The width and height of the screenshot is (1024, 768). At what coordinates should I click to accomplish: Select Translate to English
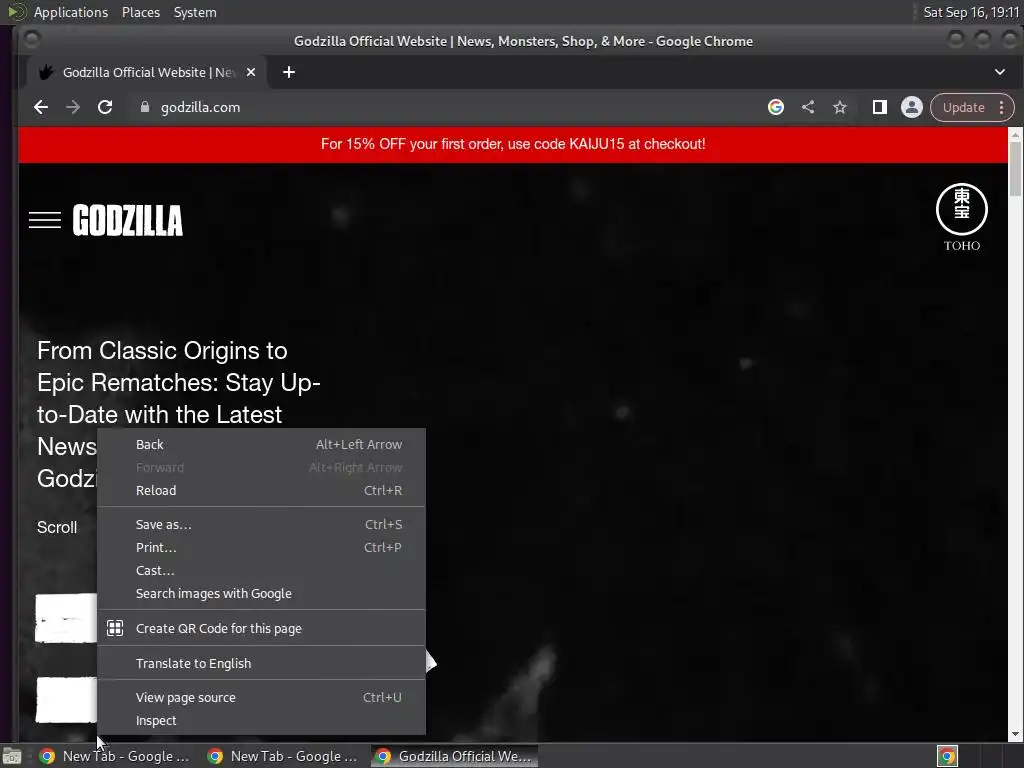[261, 663]
